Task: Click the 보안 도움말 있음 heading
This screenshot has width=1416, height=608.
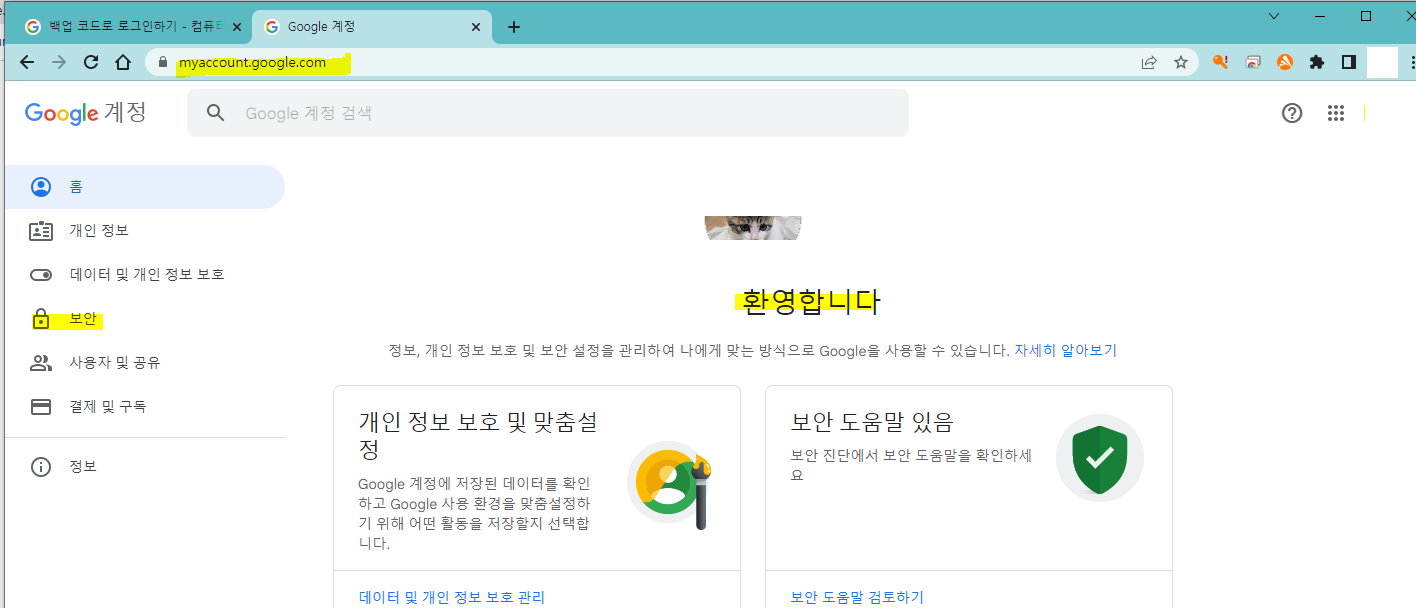Action: (872, 421)
